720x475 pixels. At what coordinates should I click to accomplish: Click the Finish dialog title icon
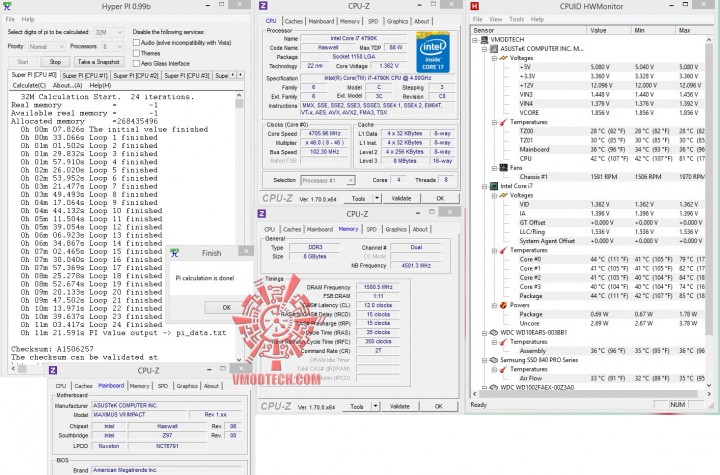pyautogui.click(x=174, y=253)
